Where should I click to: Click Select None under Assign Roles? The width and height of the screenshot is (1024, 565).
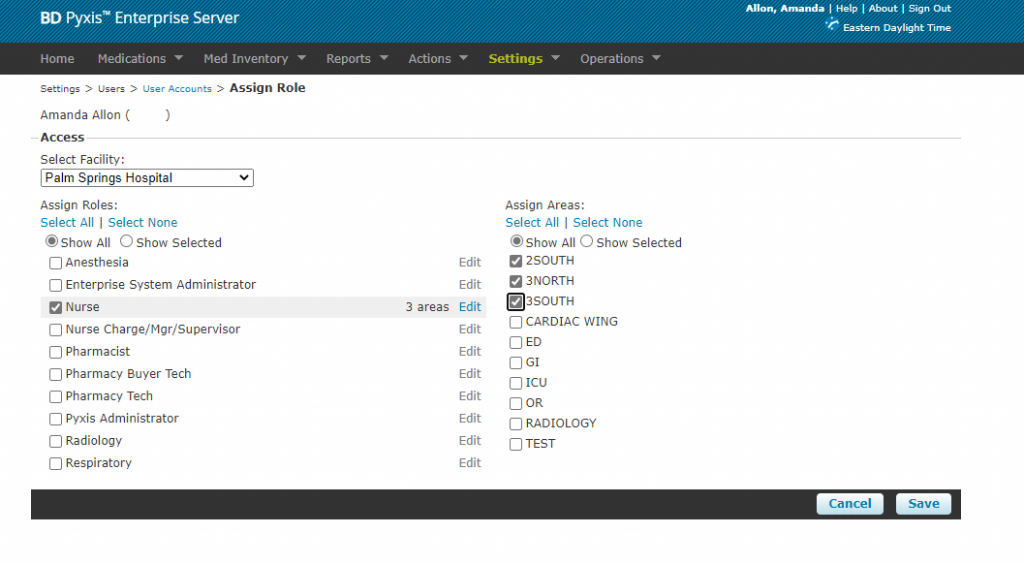point(143,223)
